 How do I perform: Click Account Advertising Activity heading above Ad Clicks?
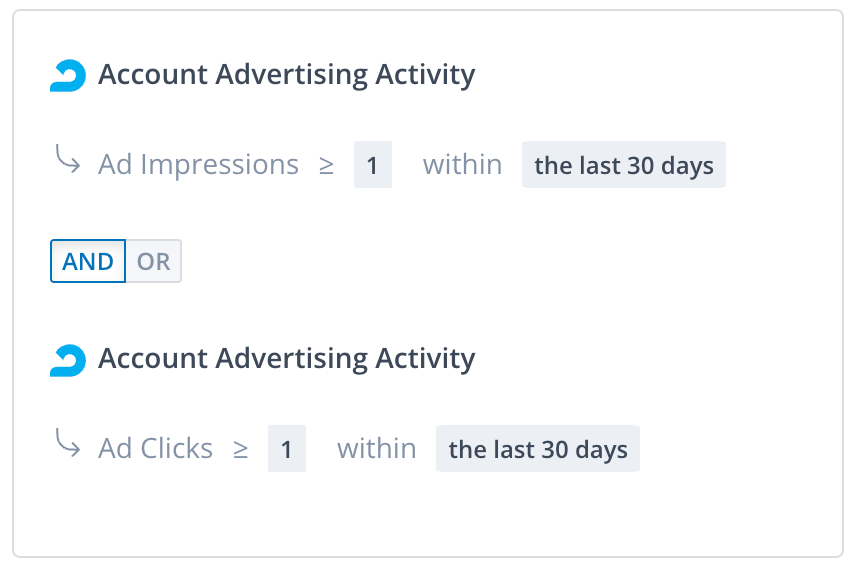tap(286, 359)
